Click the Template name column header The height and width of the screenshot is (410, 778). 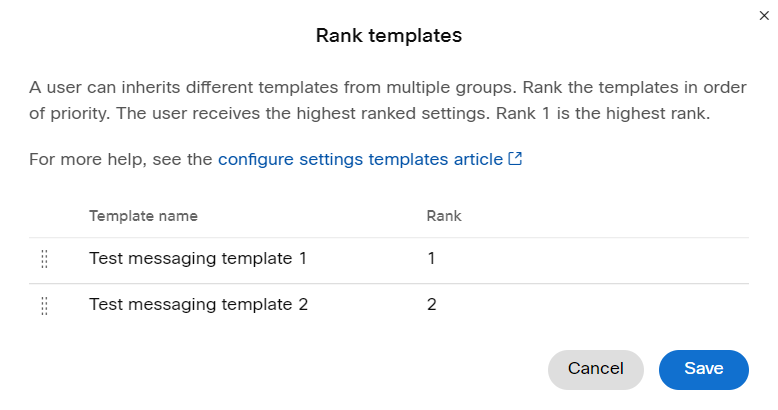143,216
